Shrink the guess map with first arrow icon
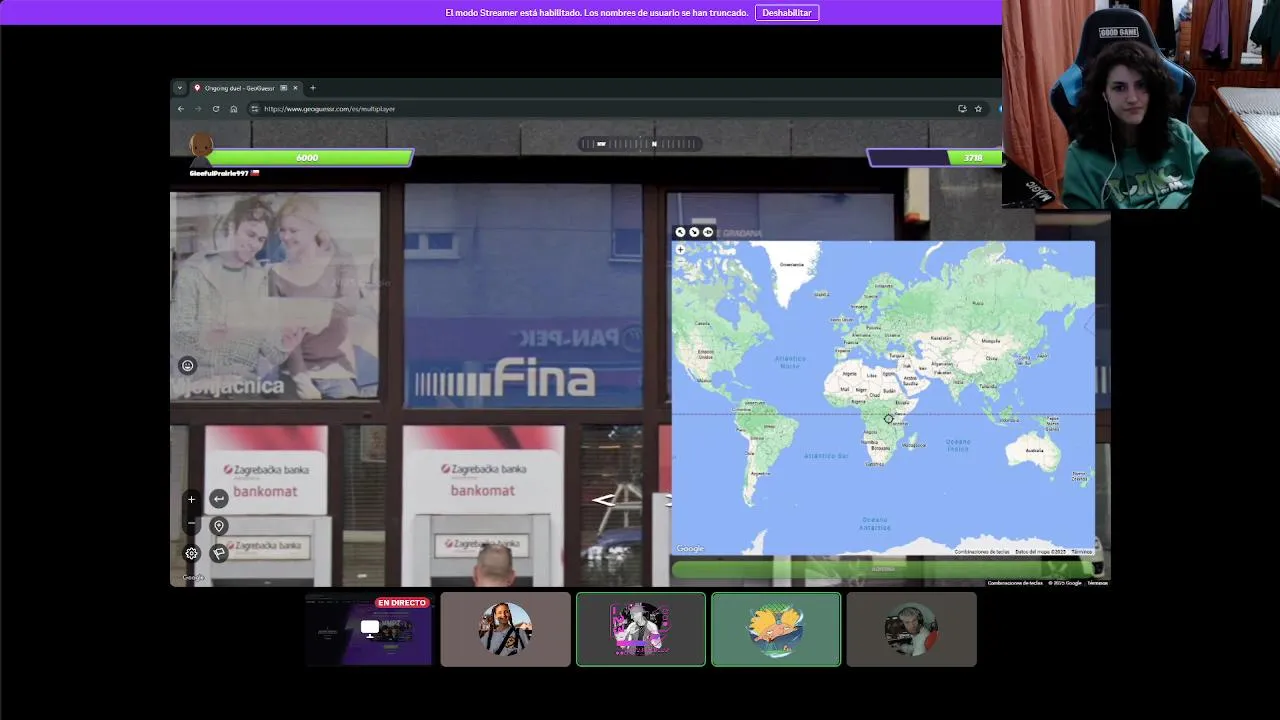Viewport: 1280px width, 720px height. pos(680,232)
